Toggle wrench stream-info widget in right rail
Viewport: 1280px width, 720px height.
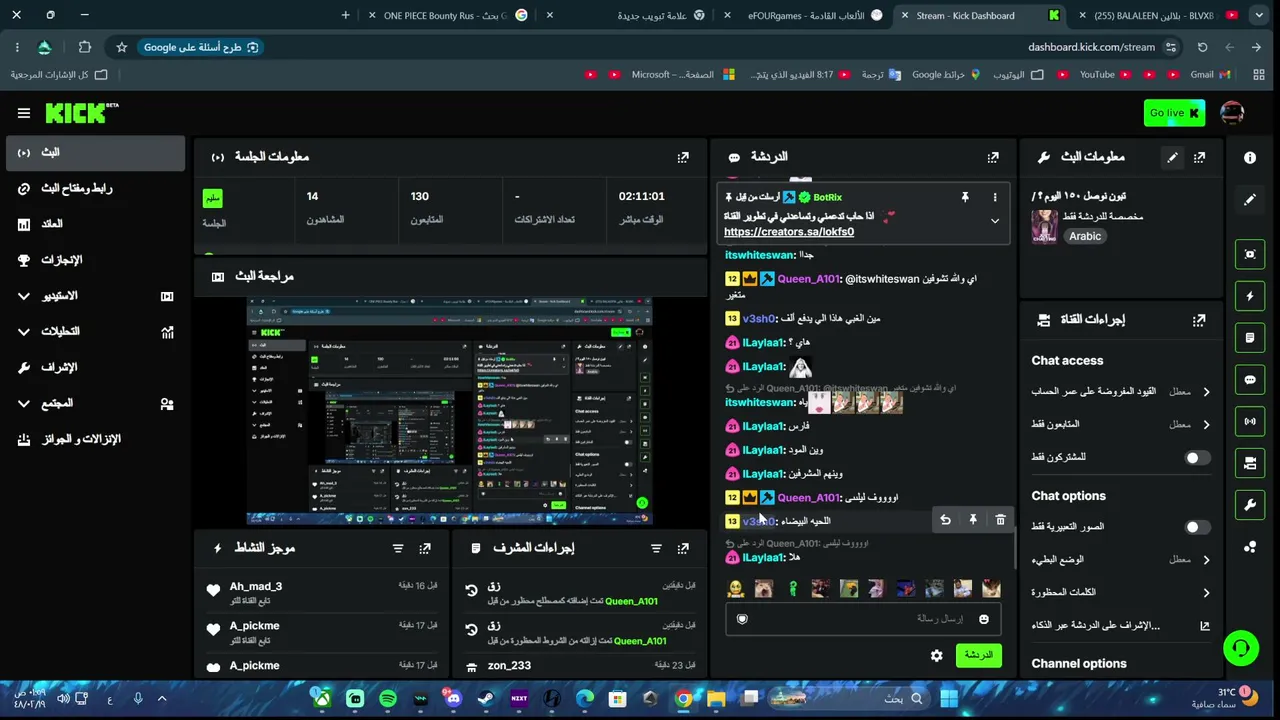pos(1250,505)
